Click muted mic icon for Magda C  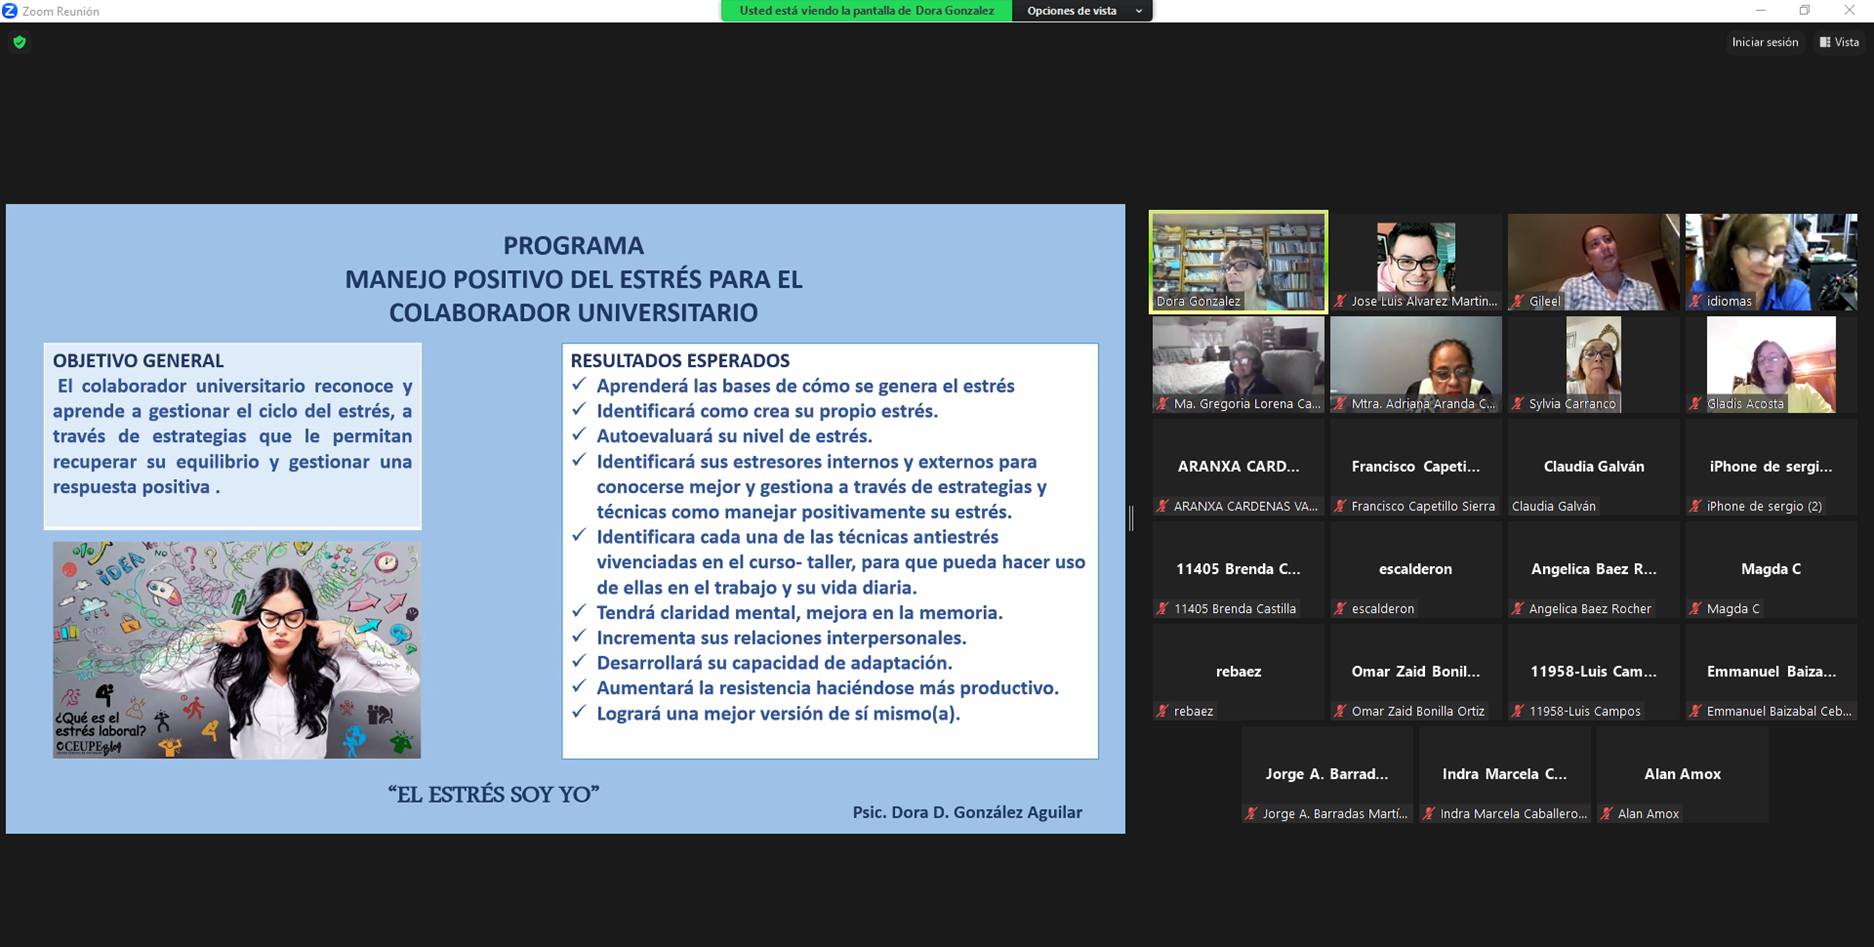(x=1695, y=608)
